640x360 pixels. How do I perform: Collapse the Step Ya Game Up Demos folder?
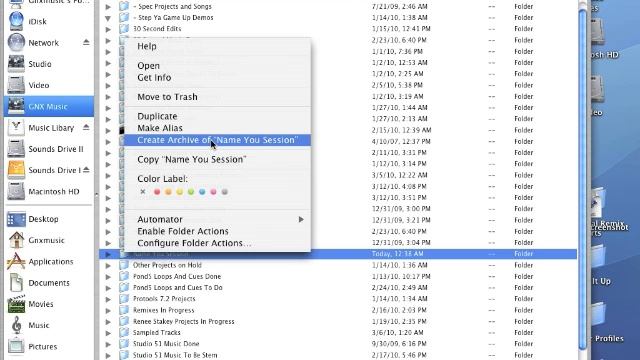pyautogui.click(x=108, y=18)
